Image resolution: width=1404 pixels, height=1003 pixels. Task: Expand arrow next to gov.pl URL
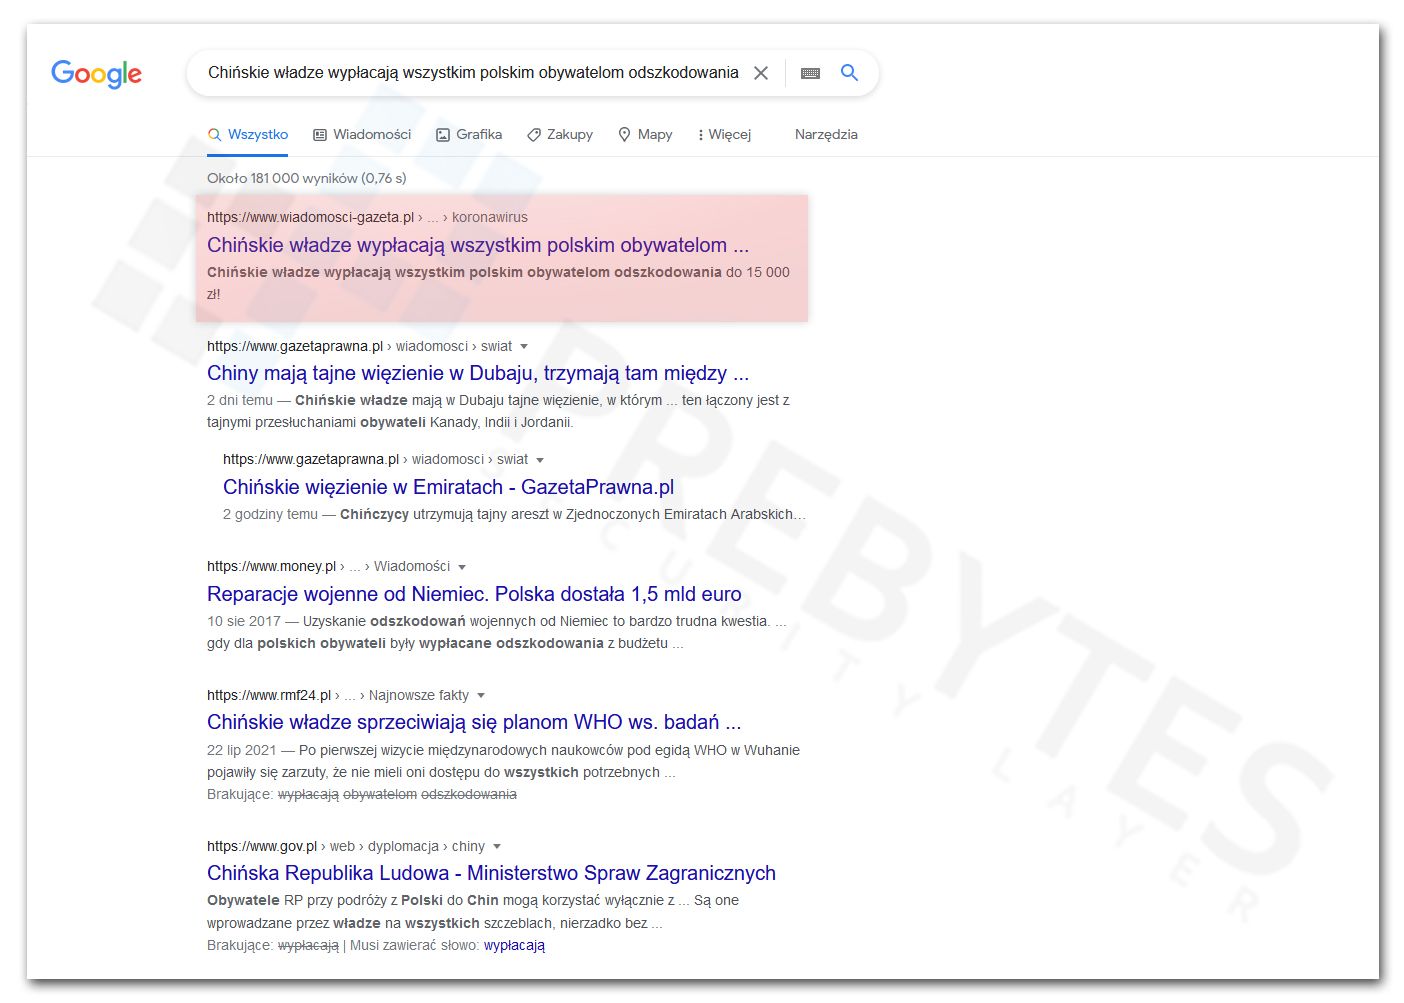point(497,847)
